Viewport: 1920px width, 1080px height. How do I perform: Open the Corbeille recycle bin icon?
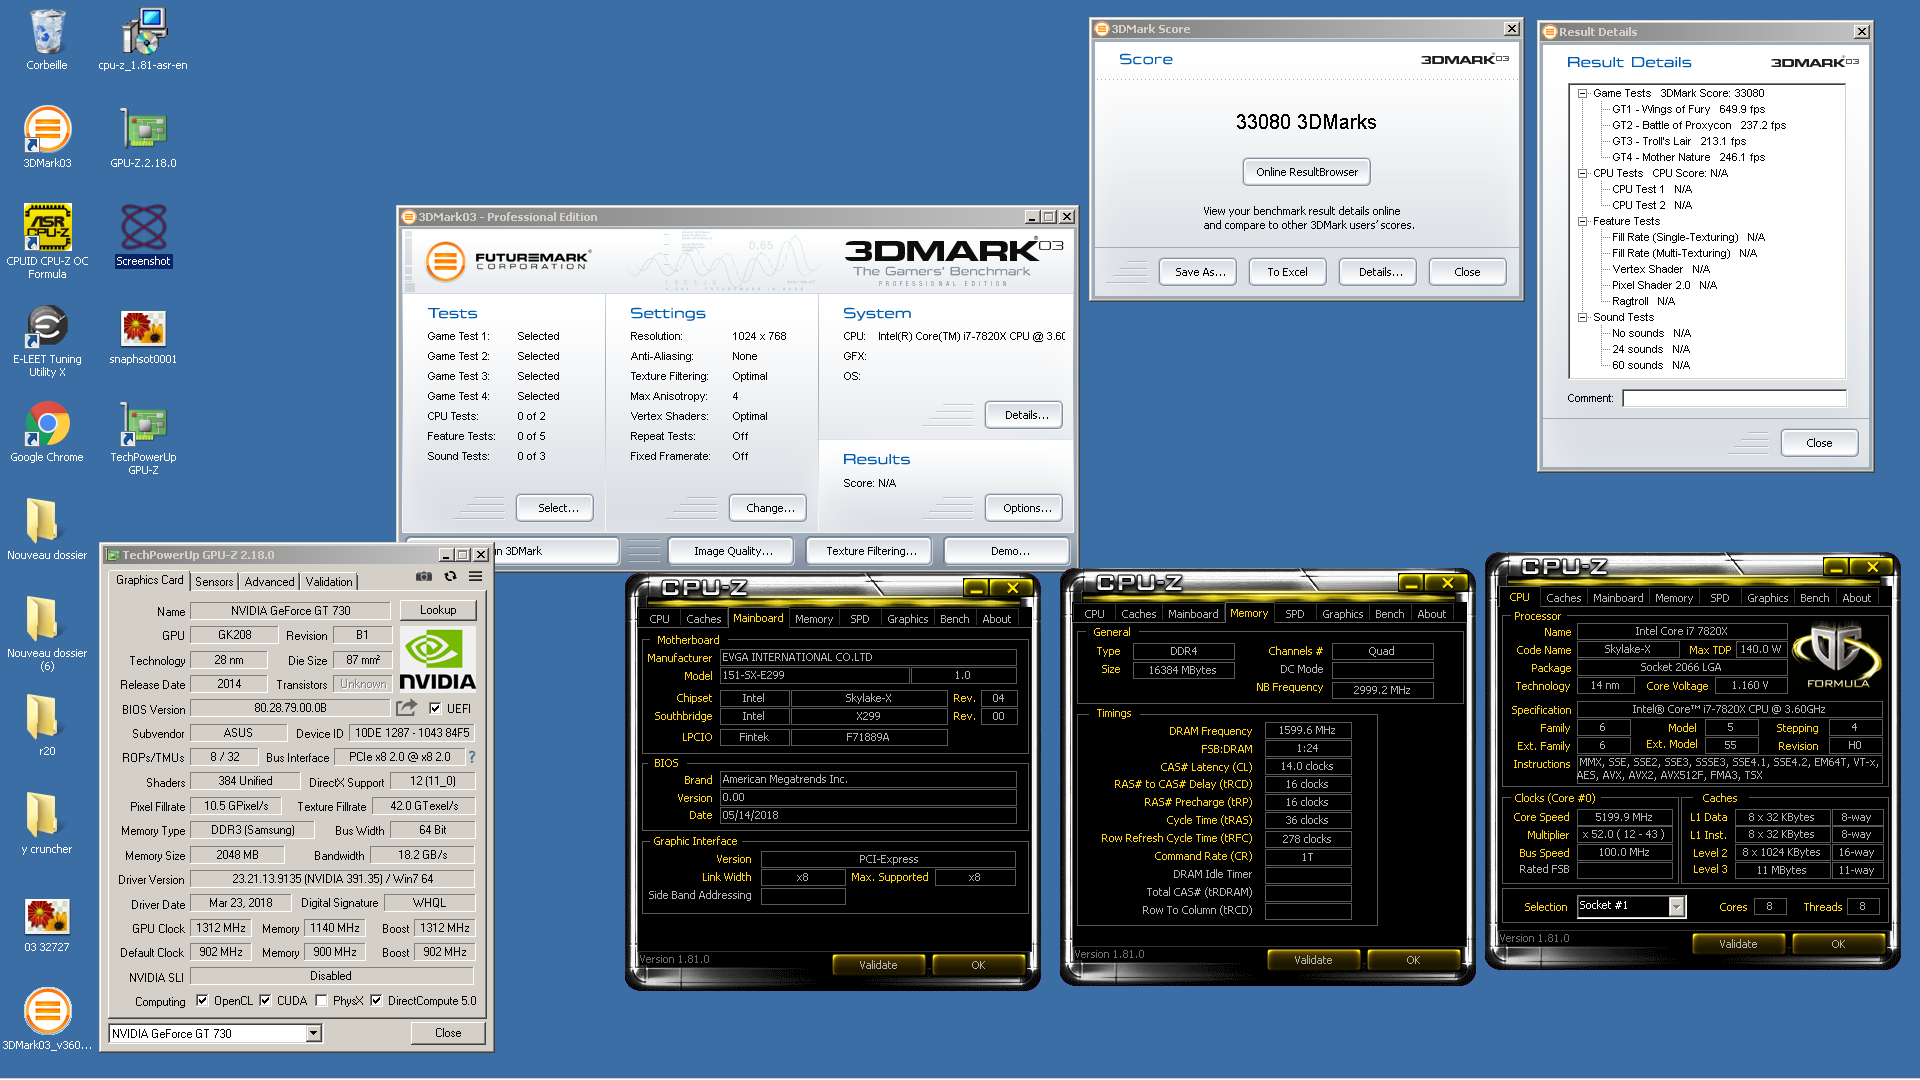click(x=47, y=41)
